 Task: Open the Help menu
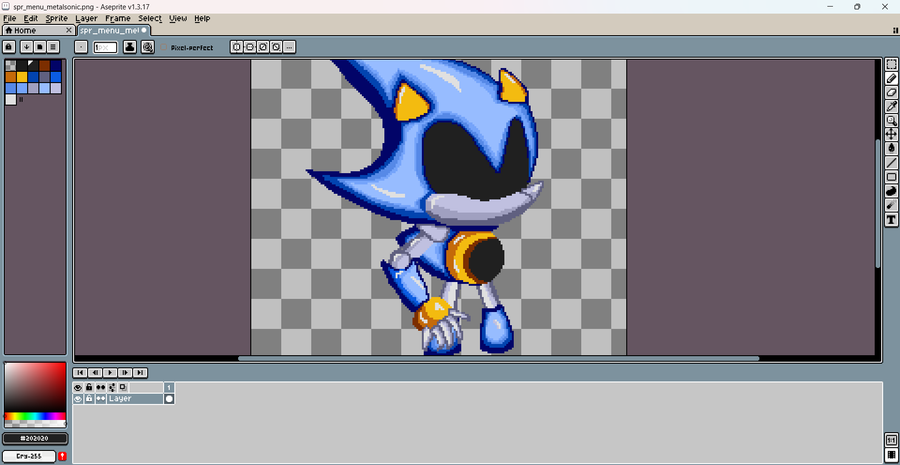point(202,18)
